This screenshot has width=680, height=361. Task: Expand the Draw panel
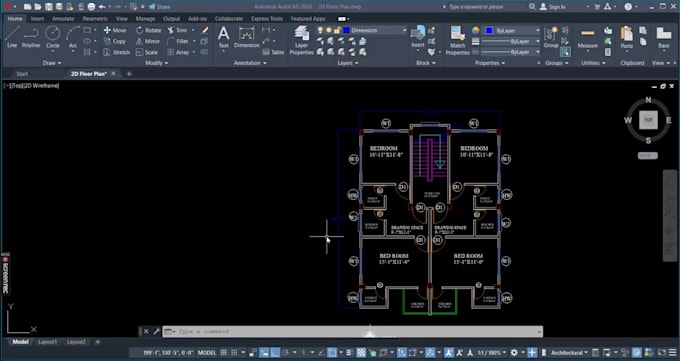pos(52,63)
